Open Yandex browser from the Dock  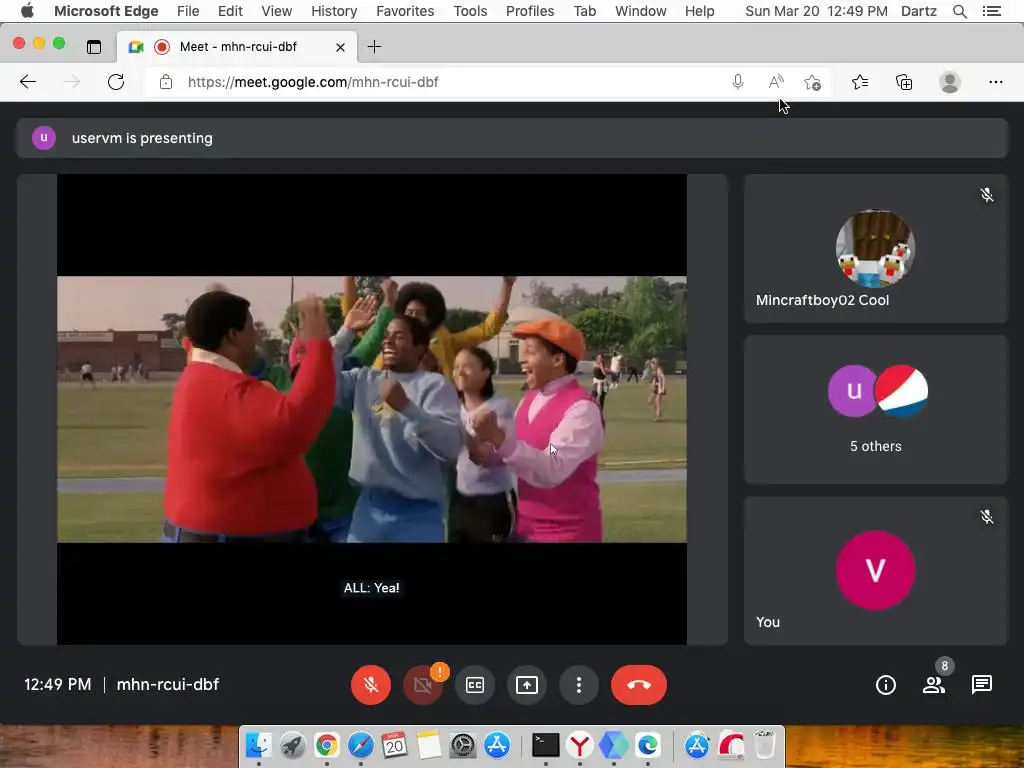click(579, 744)
